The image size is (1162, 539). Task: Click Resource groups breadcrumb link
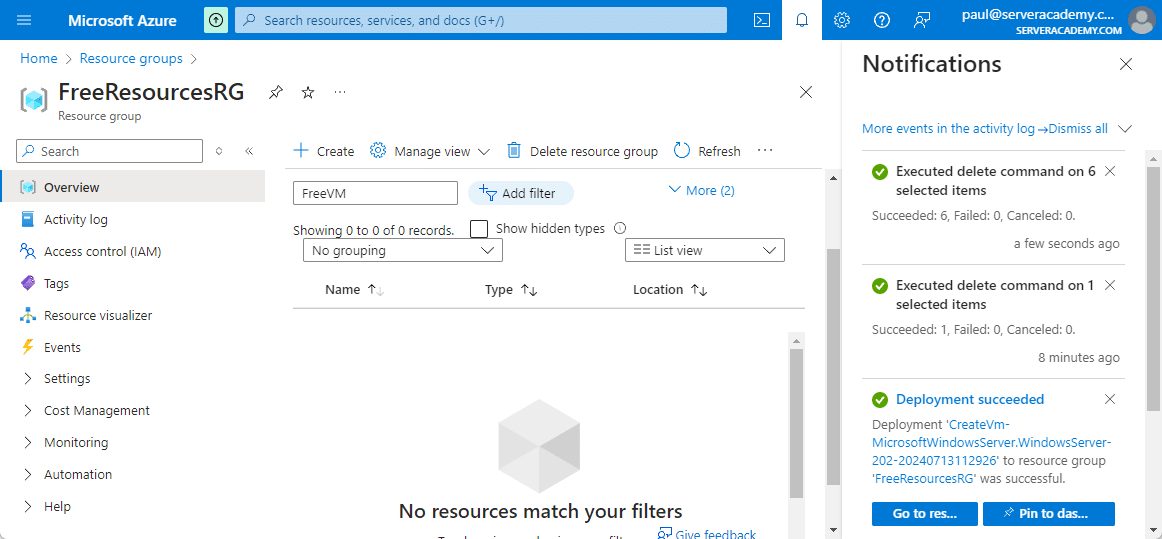pos(131,59)
